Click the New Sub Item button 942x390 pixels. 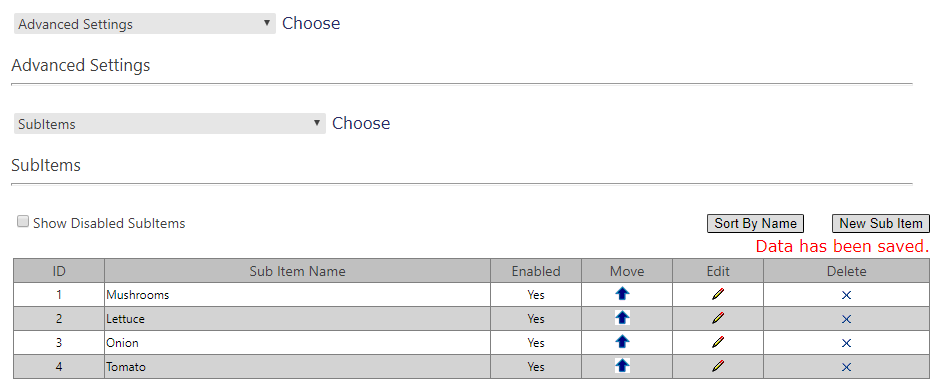point(881,224)
